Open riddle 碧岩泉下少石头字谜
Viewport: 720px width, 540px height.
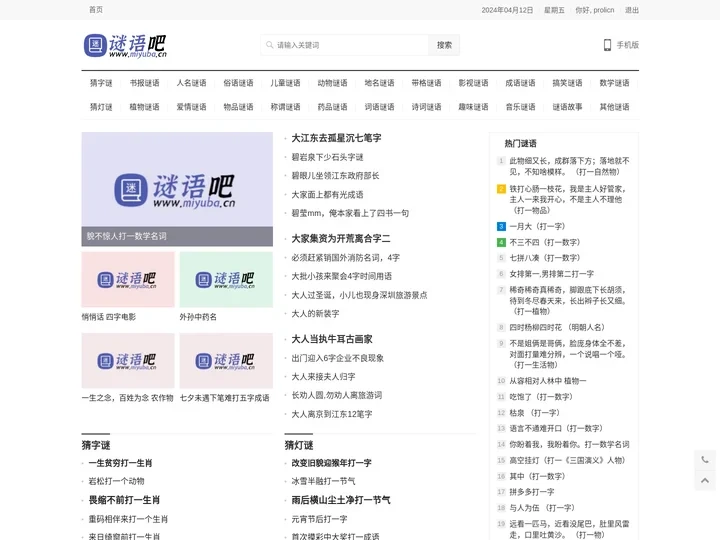(x=327, y=157)
